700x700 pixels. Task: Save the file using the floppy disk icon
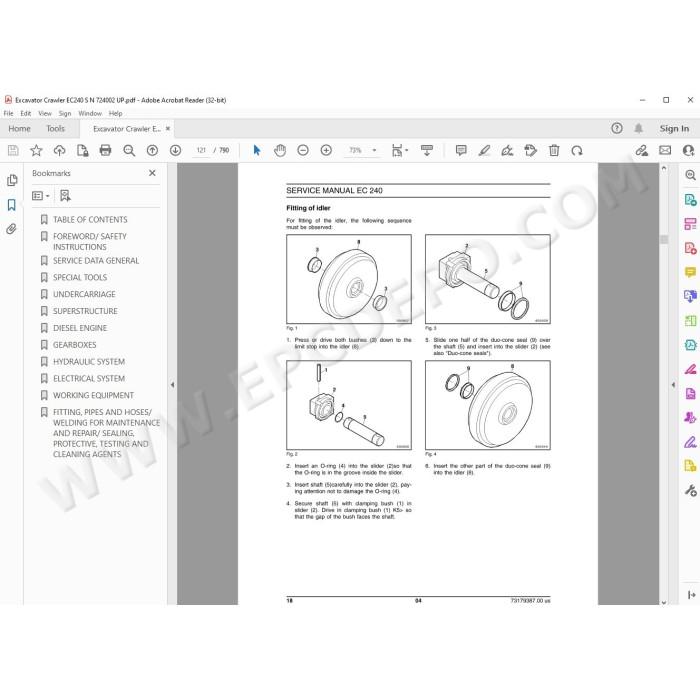(x=13, y=150)
